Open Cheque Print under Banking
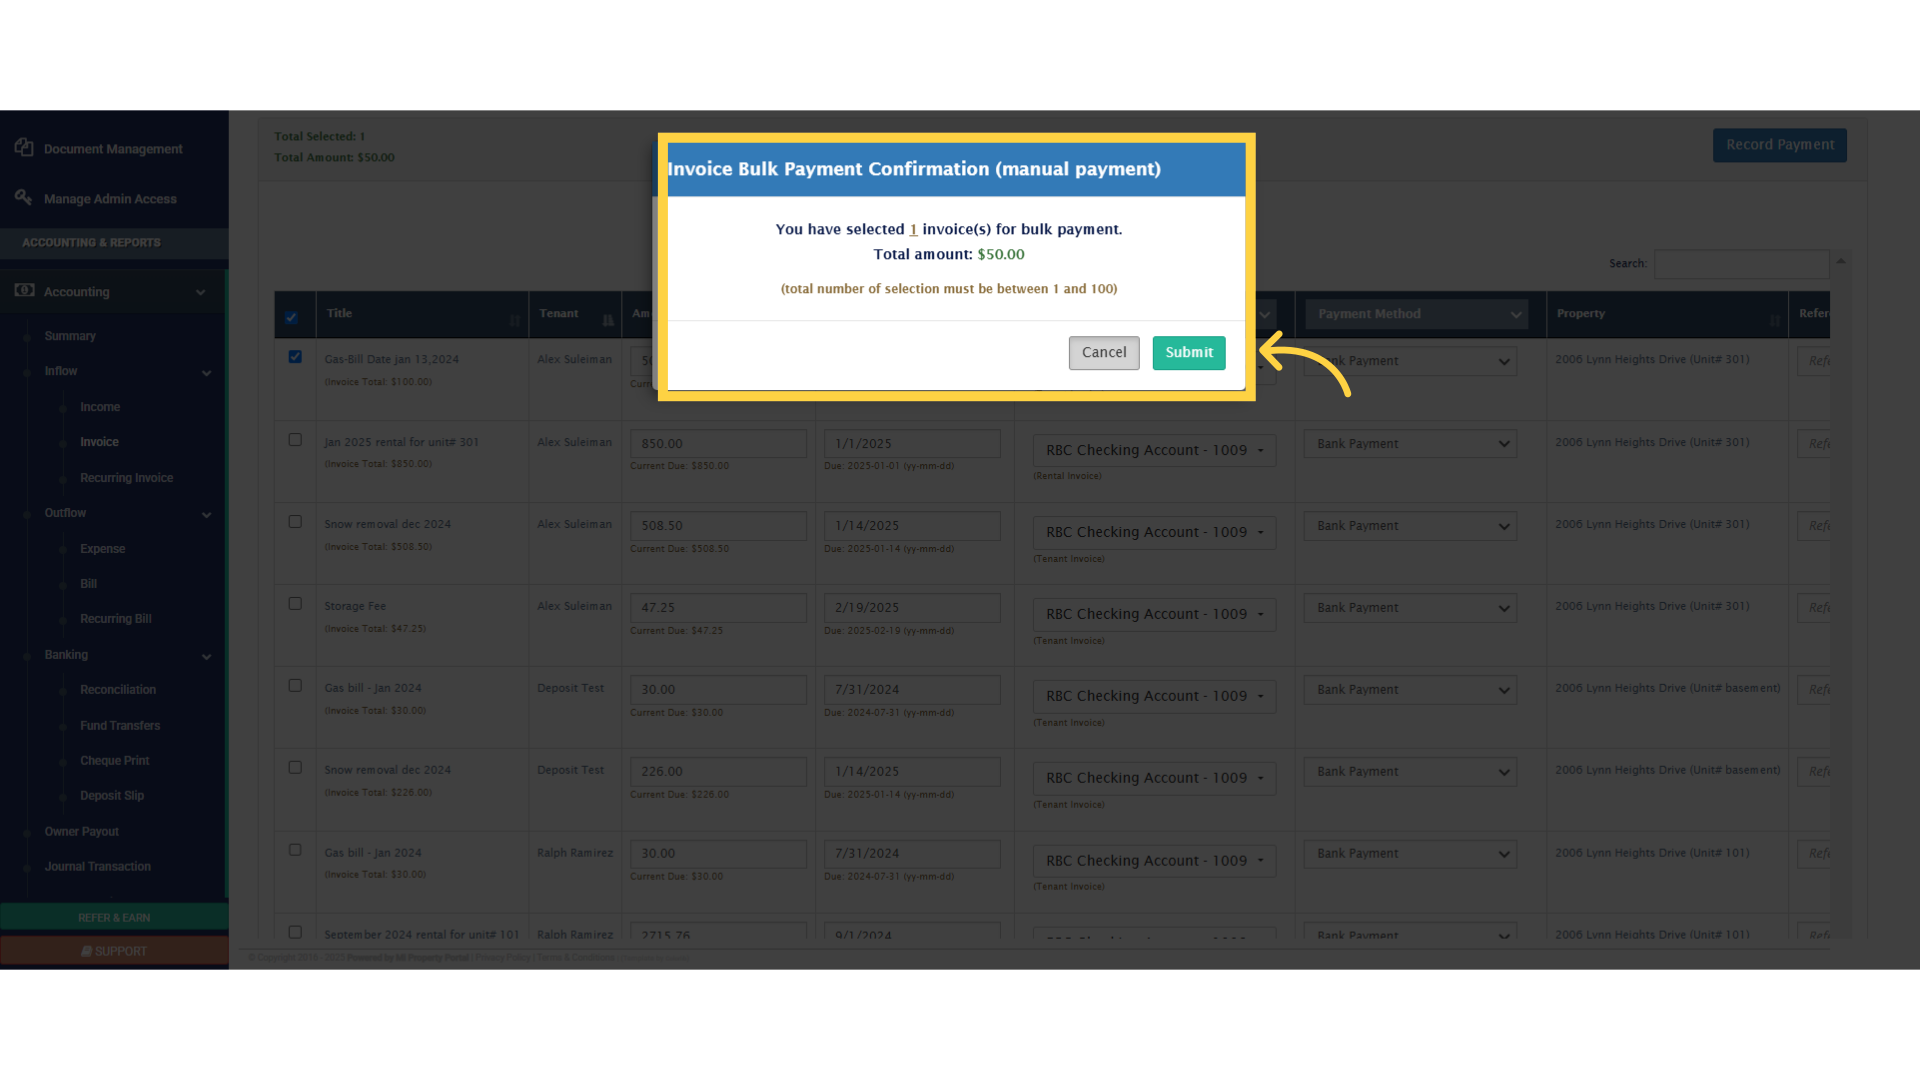 click(x=114, y=761)
